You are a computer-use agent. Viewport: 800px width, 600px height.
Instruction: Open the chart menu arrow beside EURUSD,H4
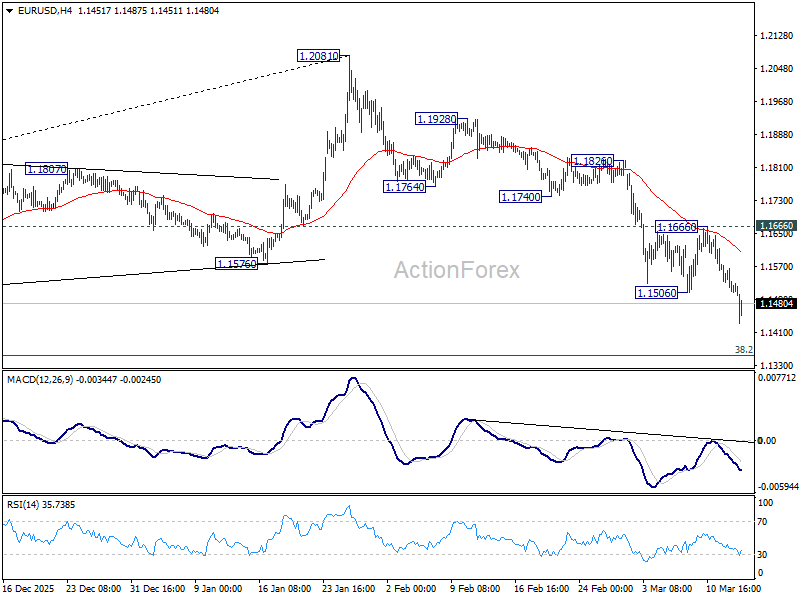click(x=10, y=11)
